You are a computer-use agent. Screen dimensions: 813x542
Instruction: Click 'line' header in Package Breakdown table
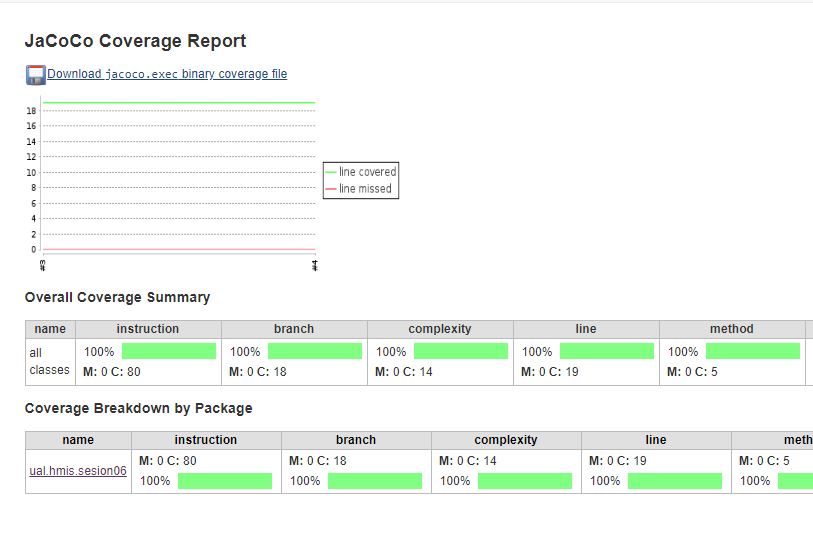[x=656, y=440]
